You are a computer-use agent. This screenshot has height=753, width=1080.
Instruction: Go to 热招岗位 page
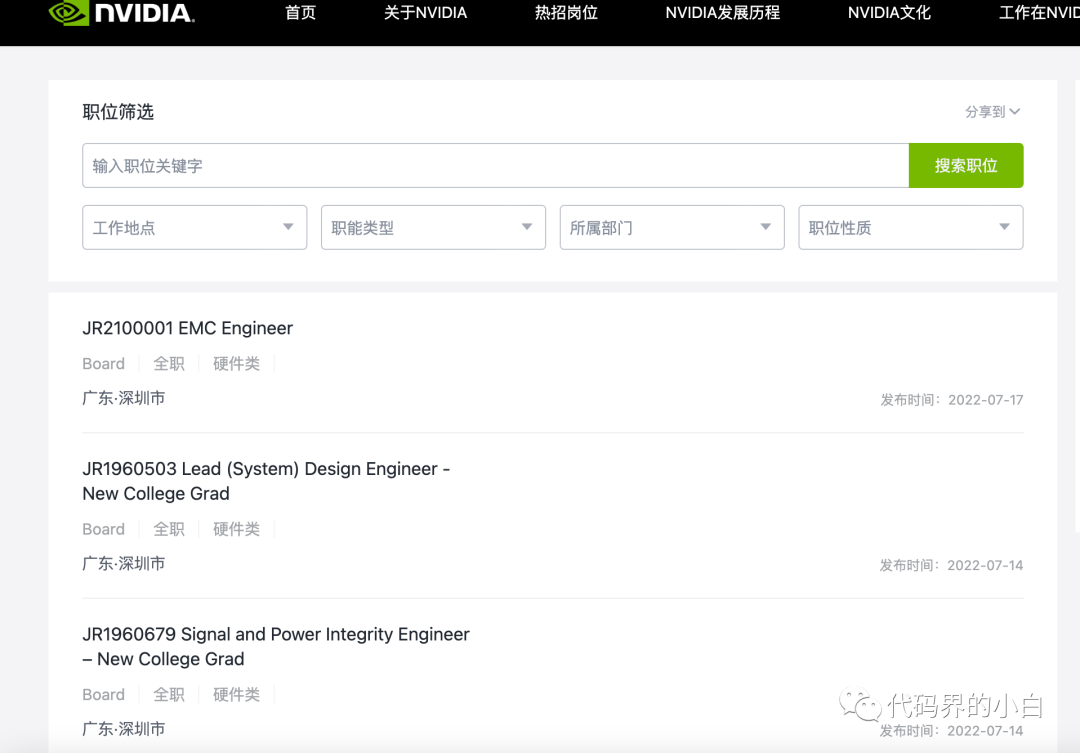pos(566,12)
